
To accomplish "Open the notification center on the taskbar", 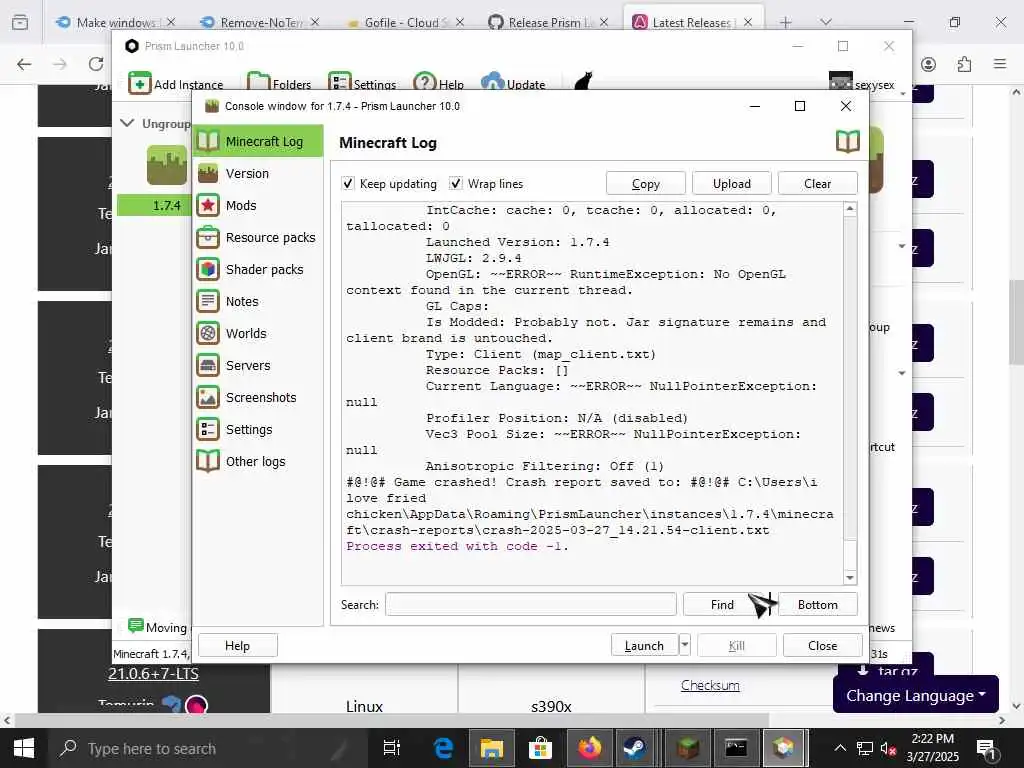I will pyautogui.click(x=985, y=748).
